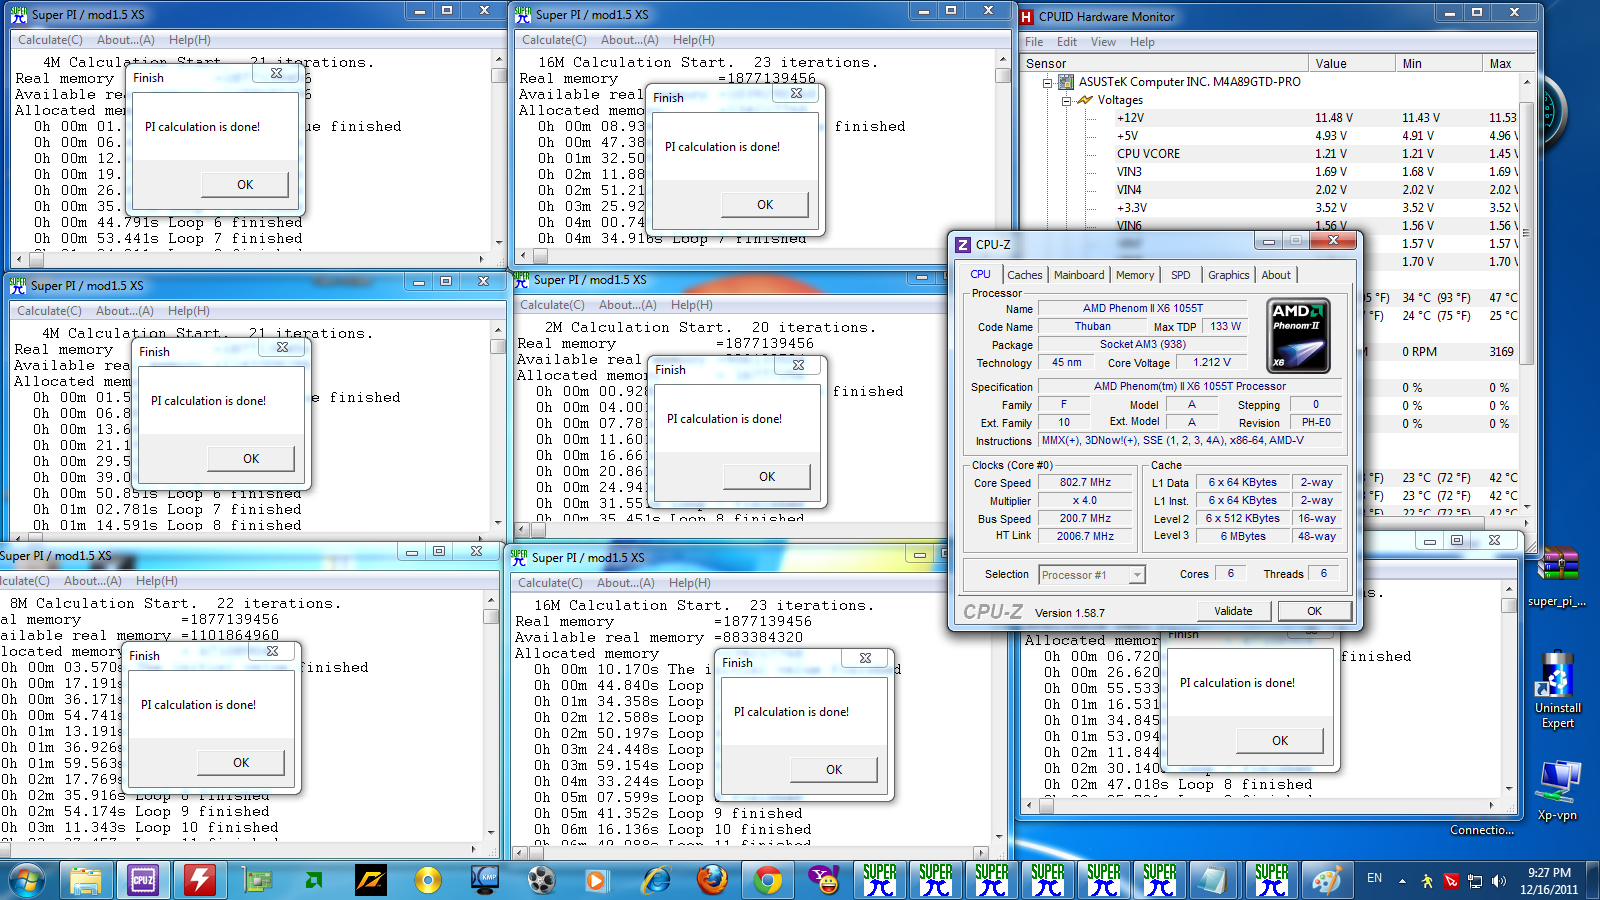Launch Firefox from the taskbar
Image resolution: width=1600 pixels, height=900 pixels.
pyautogui.click(x=712, y=880)
